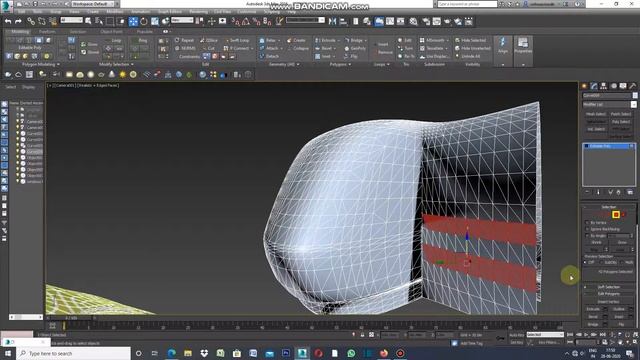Click the cone primitive icon in toolbar
Image resolution: width=640 pixels, height=360 pixels.
(111, 75)
